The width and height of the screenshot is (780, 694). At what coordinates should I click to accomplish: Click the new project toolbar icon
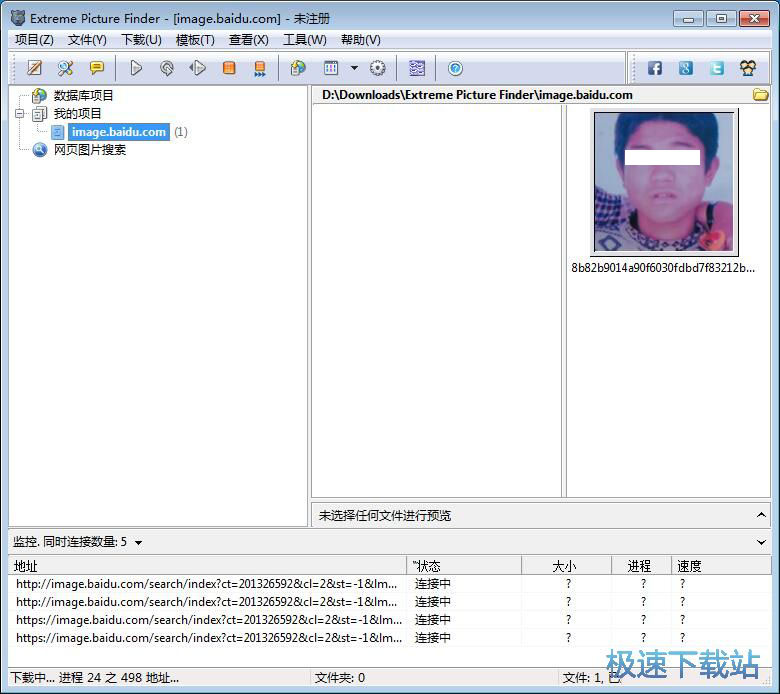[x=35, y=68]
